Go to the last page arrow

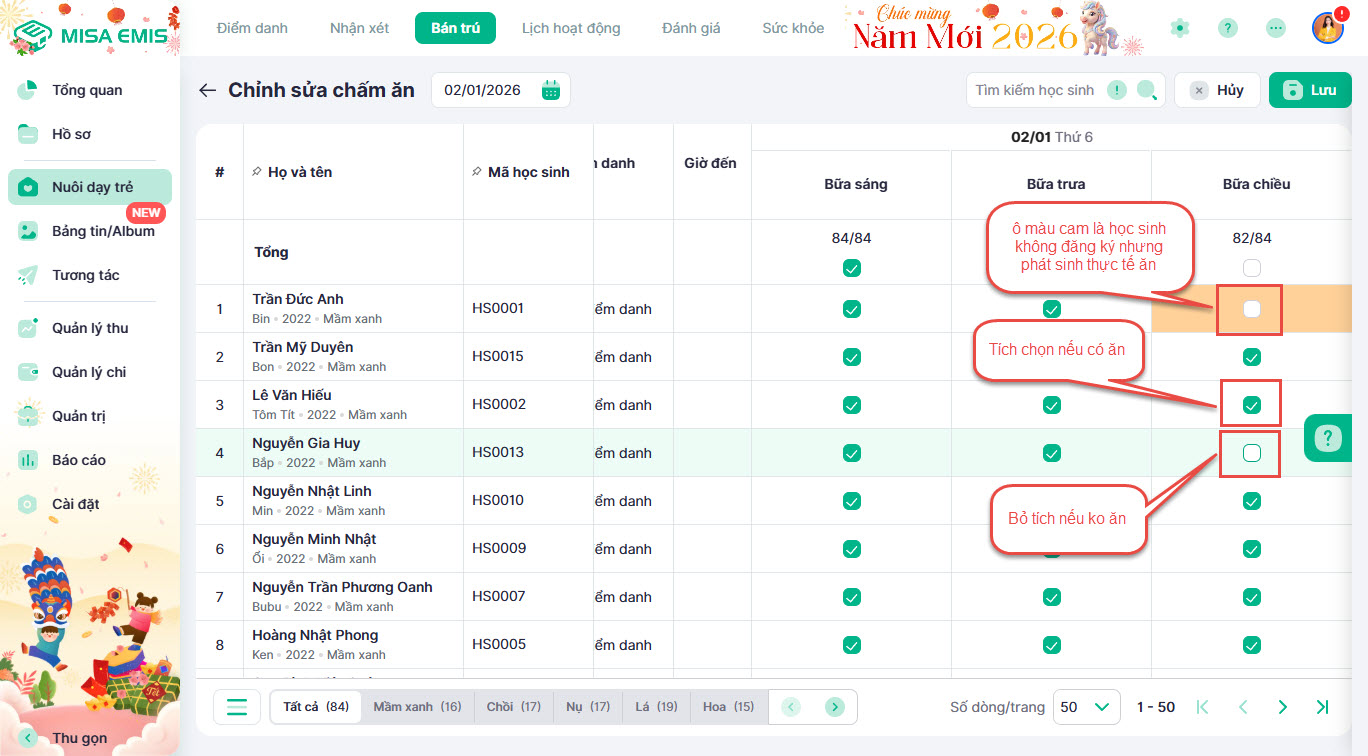point(1322,707)
